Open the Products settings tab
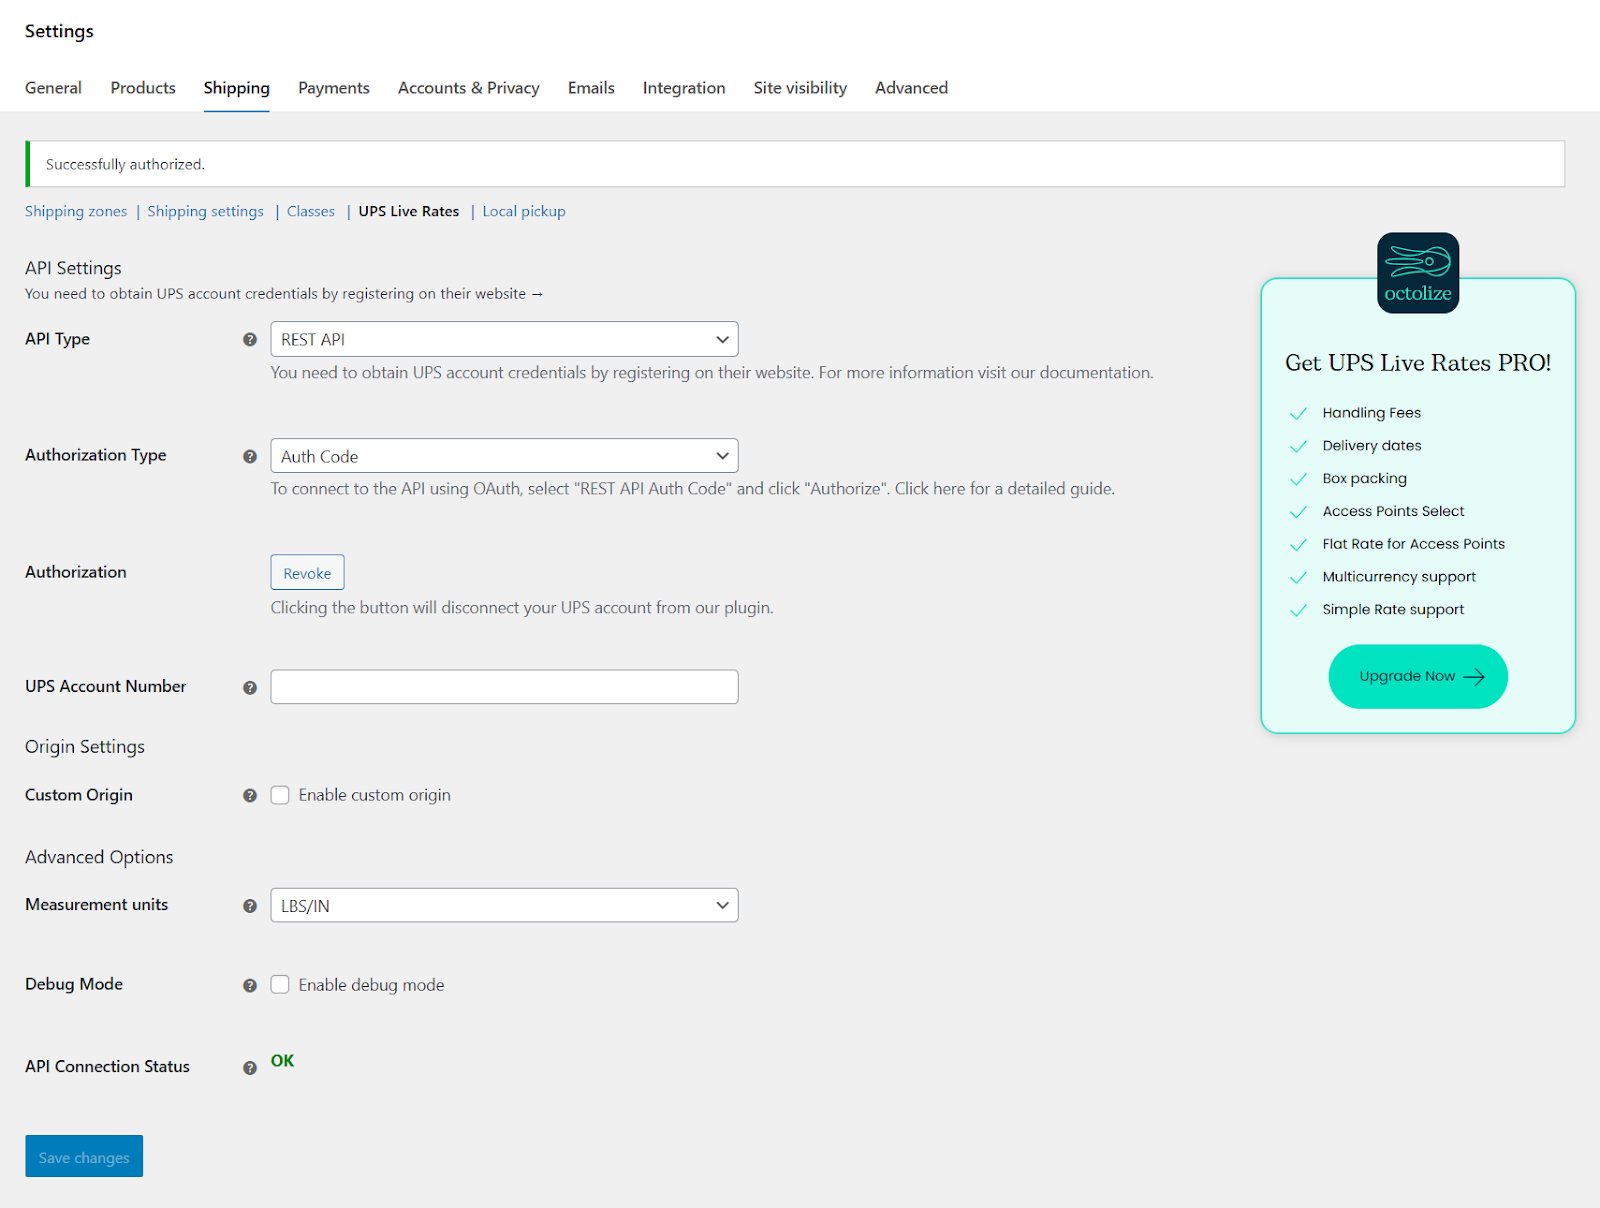Screen dimensions: 1600x1208 coord(143,88)
